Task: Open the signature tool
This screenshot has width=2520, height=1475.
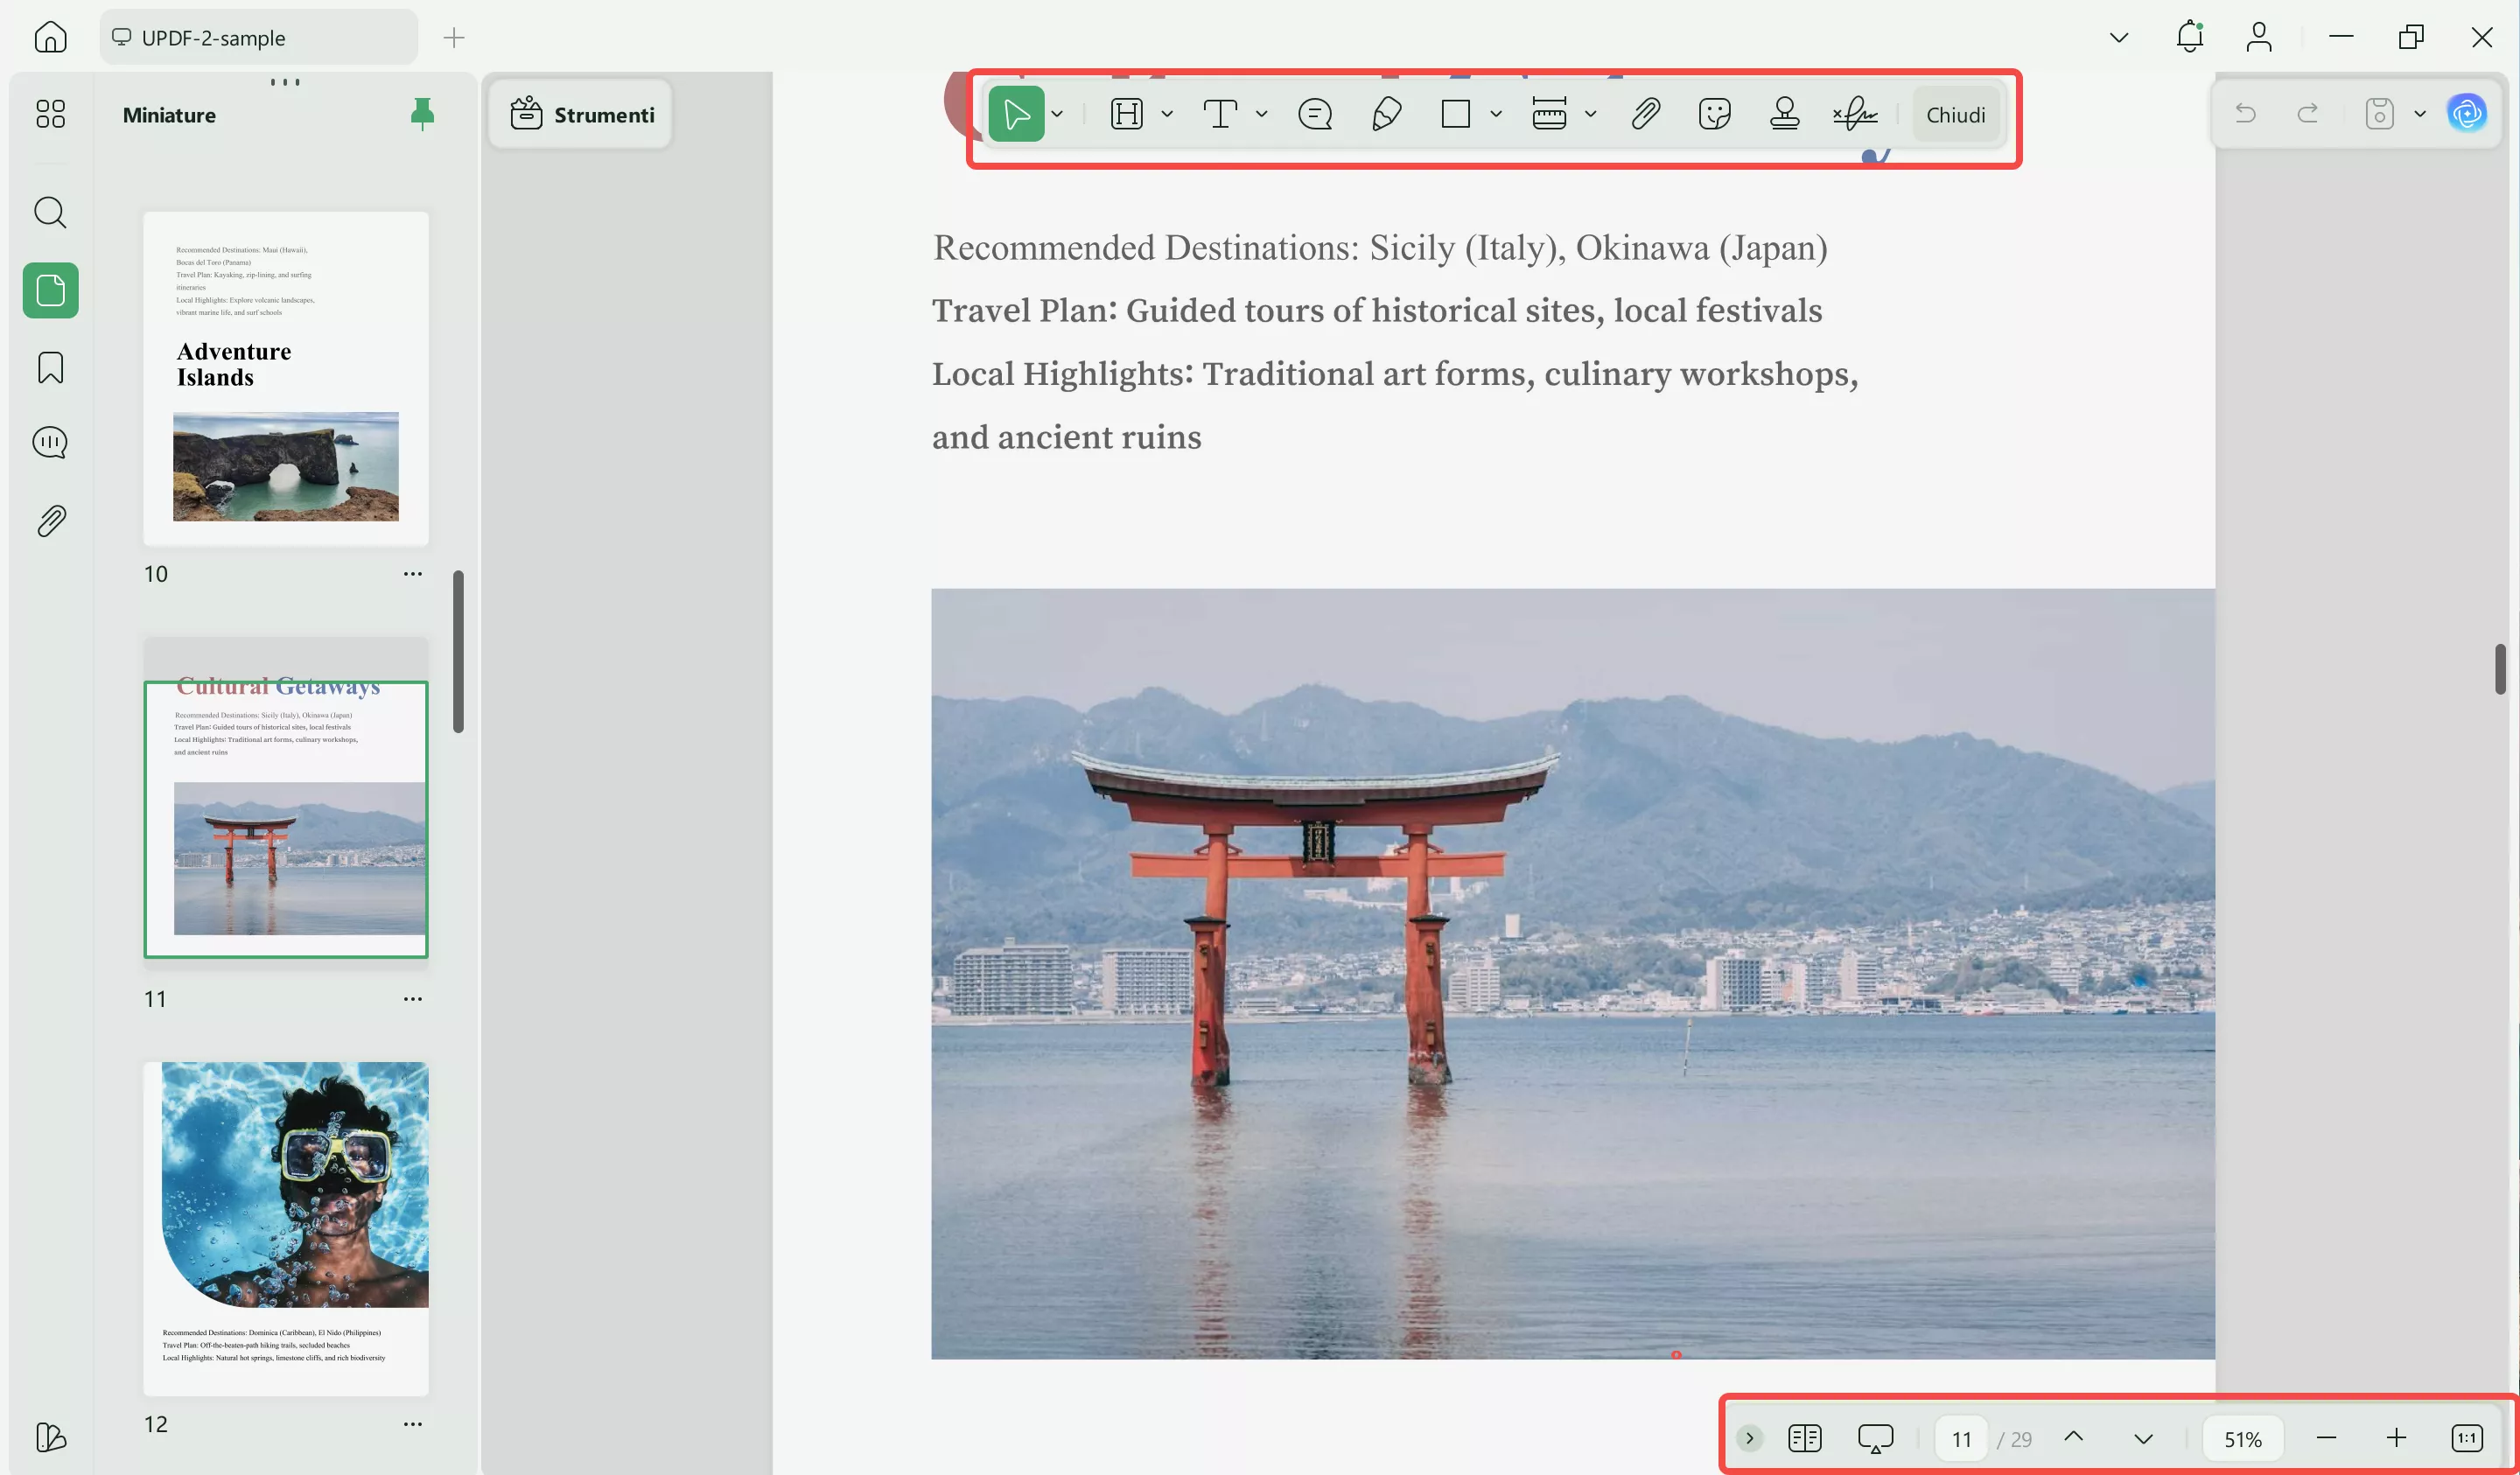Action: pos(1854,114)
